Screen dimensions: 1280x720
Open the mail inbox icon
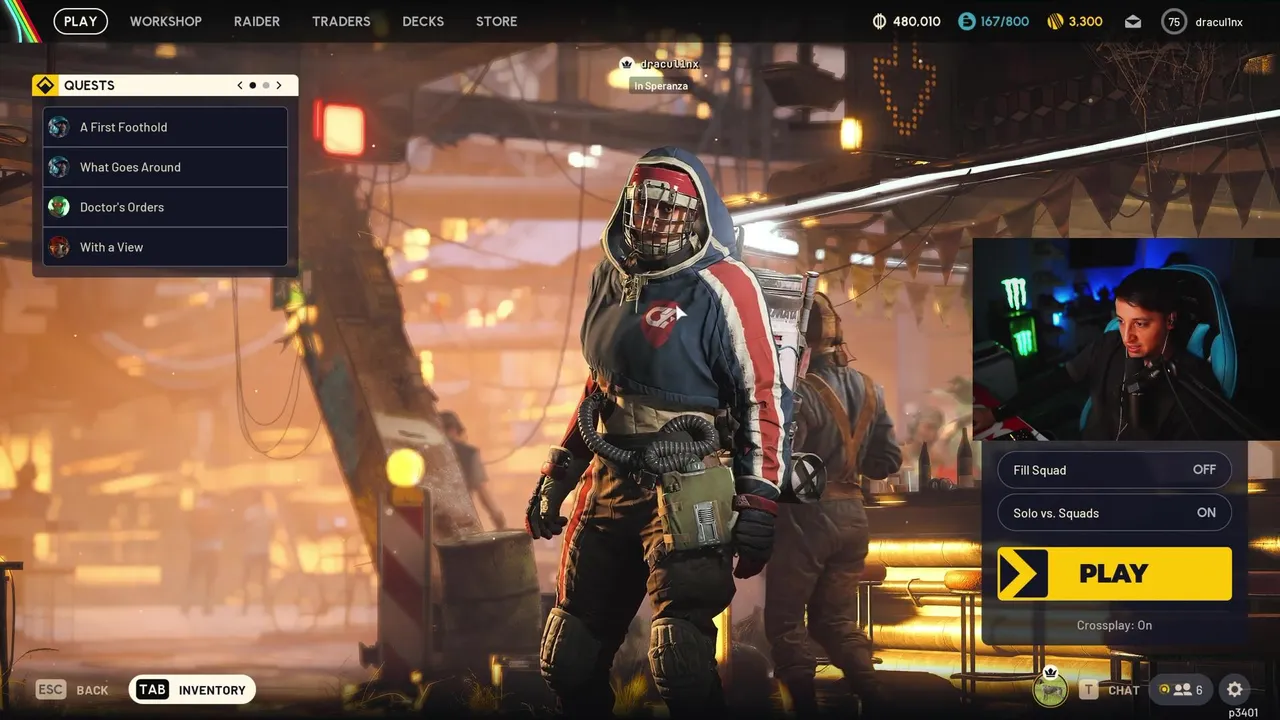(1133, 21)
